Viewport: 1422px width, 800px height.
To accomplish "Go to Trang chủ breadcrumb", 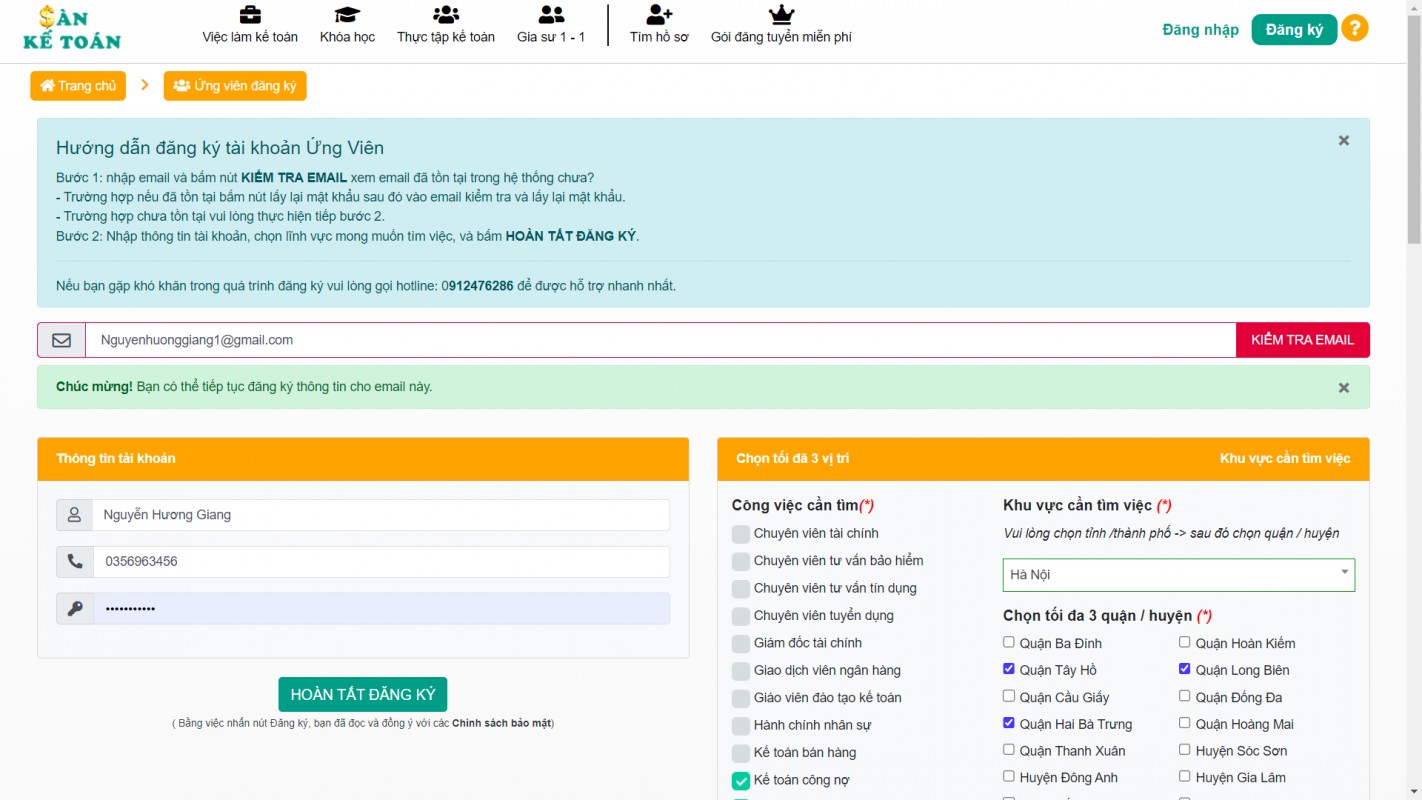I will click(x=78, y=86).
